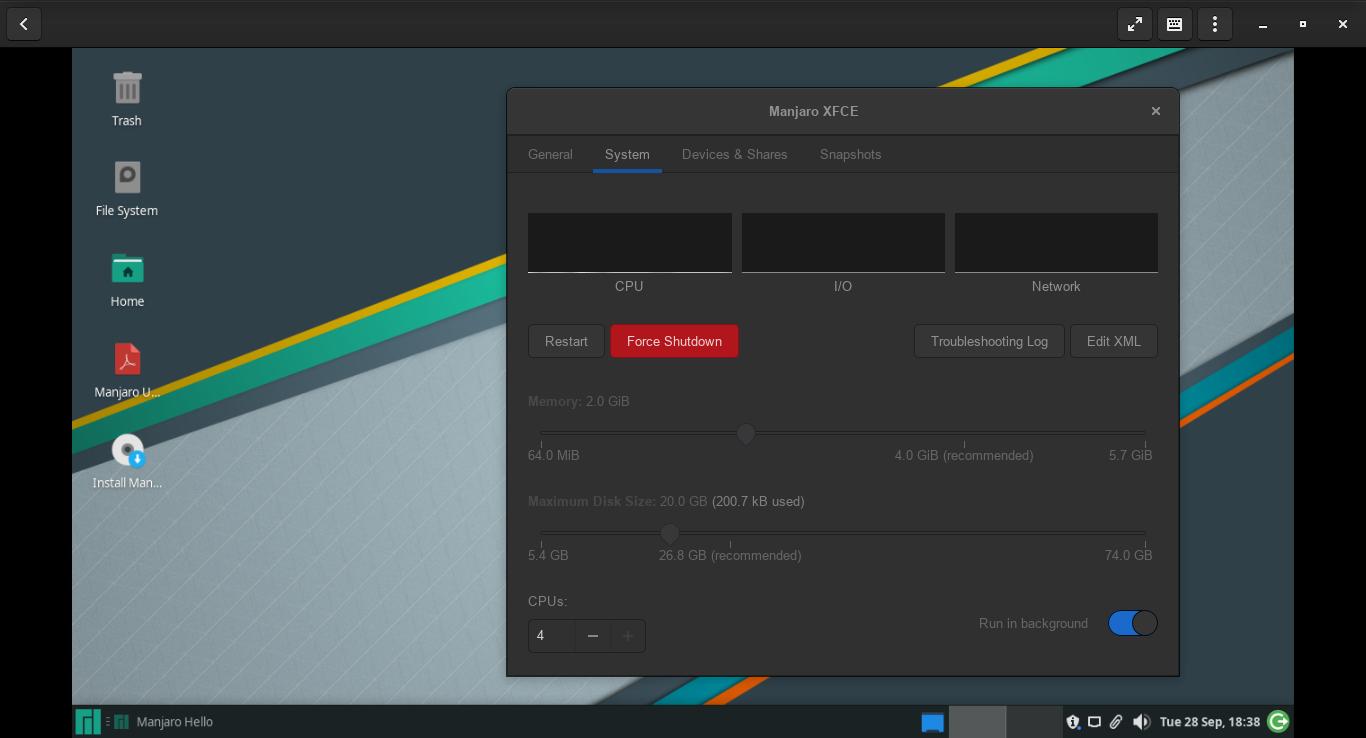Screen dimensions: 1366x738
Task: Click the I/O usage graph
Action: [x=843, y=242]
